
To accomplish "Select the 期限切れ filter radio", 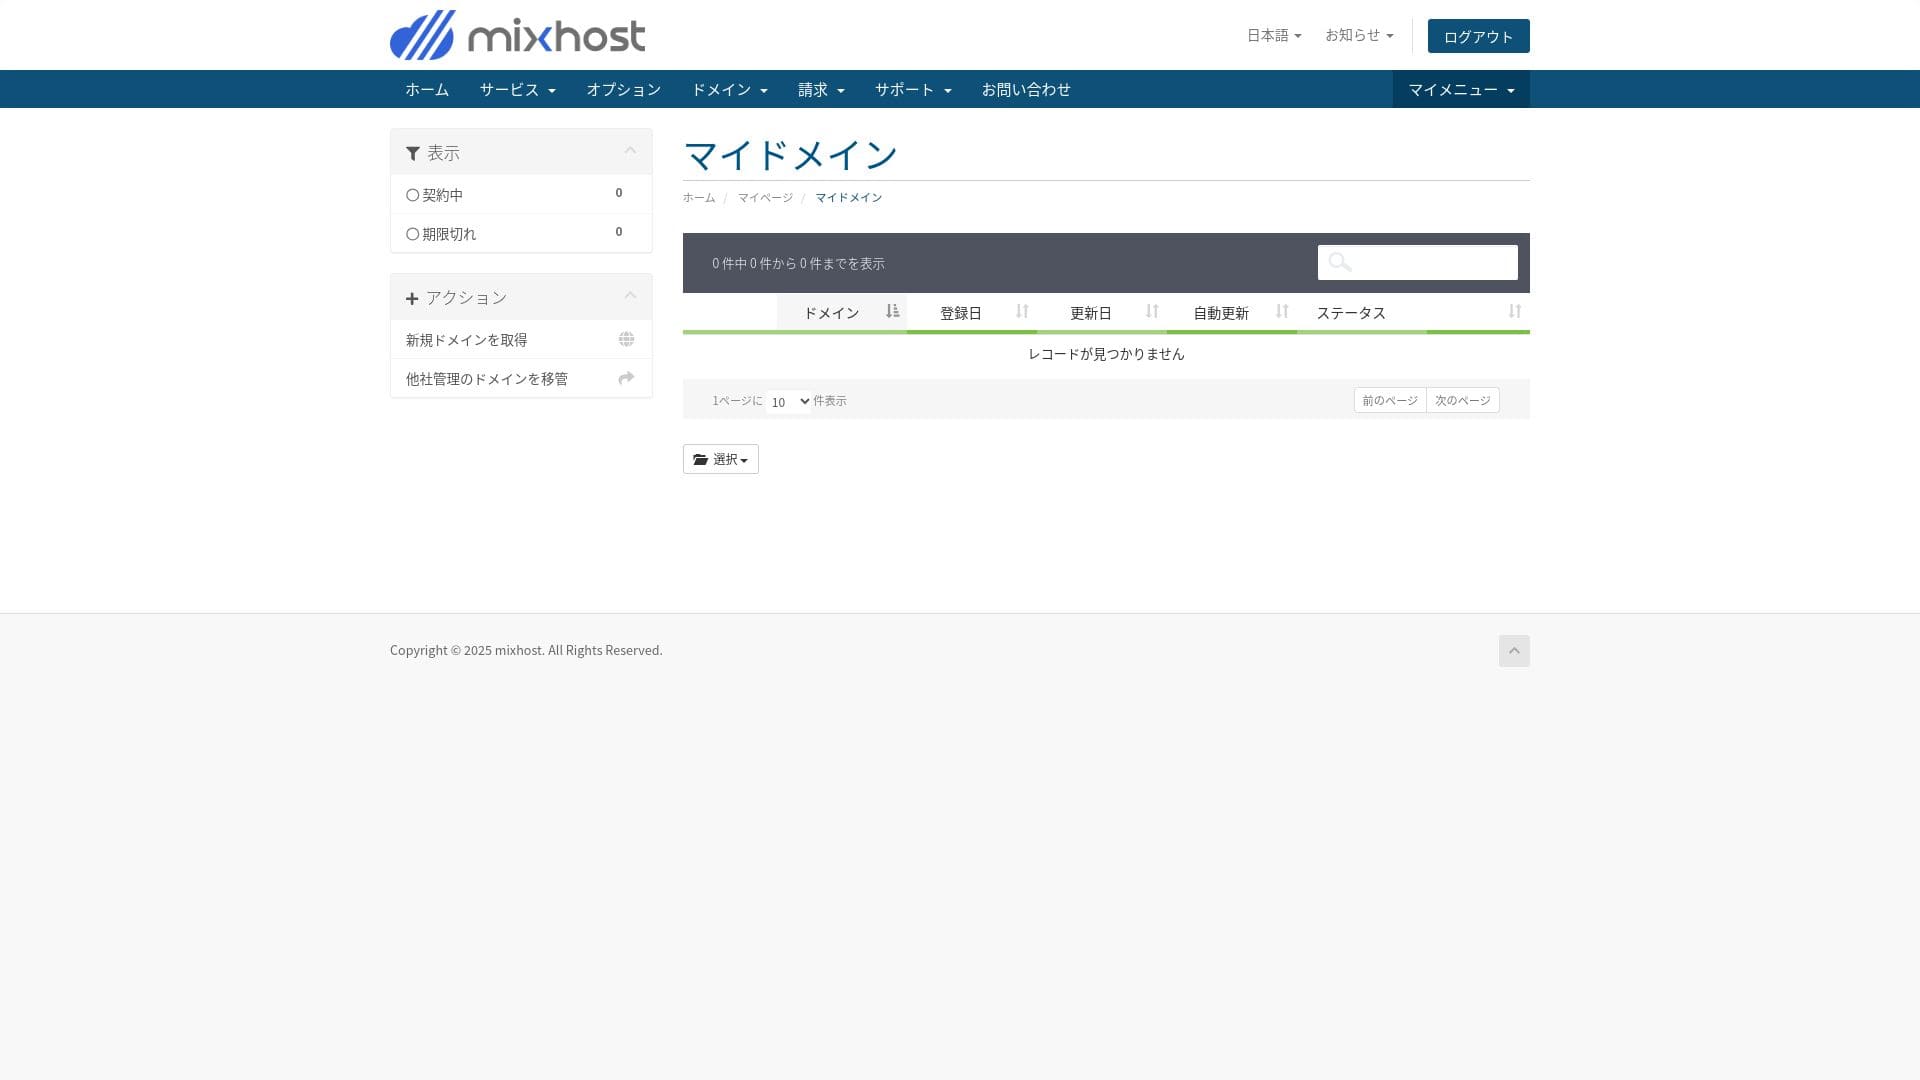I will pyautogui.click(x=413, y=234).
